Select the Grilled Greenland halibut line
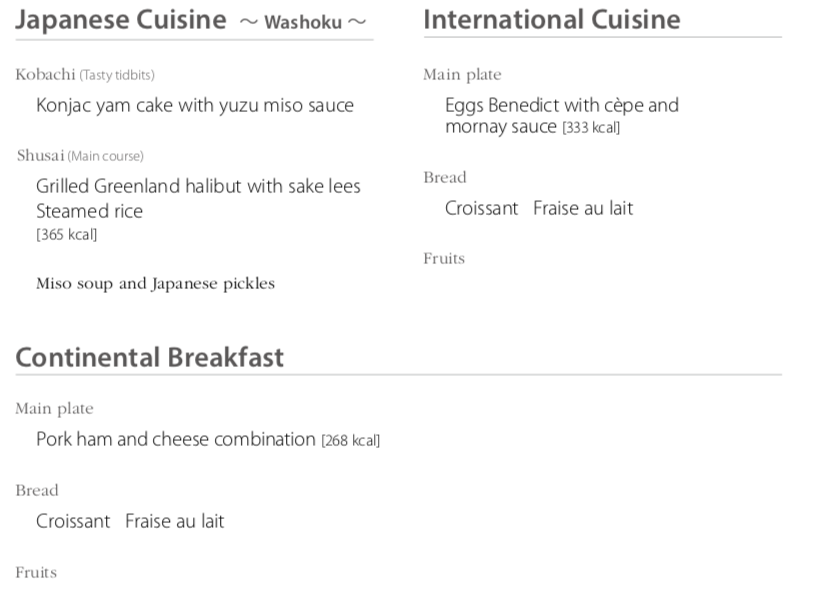 [x=198, y=186]
